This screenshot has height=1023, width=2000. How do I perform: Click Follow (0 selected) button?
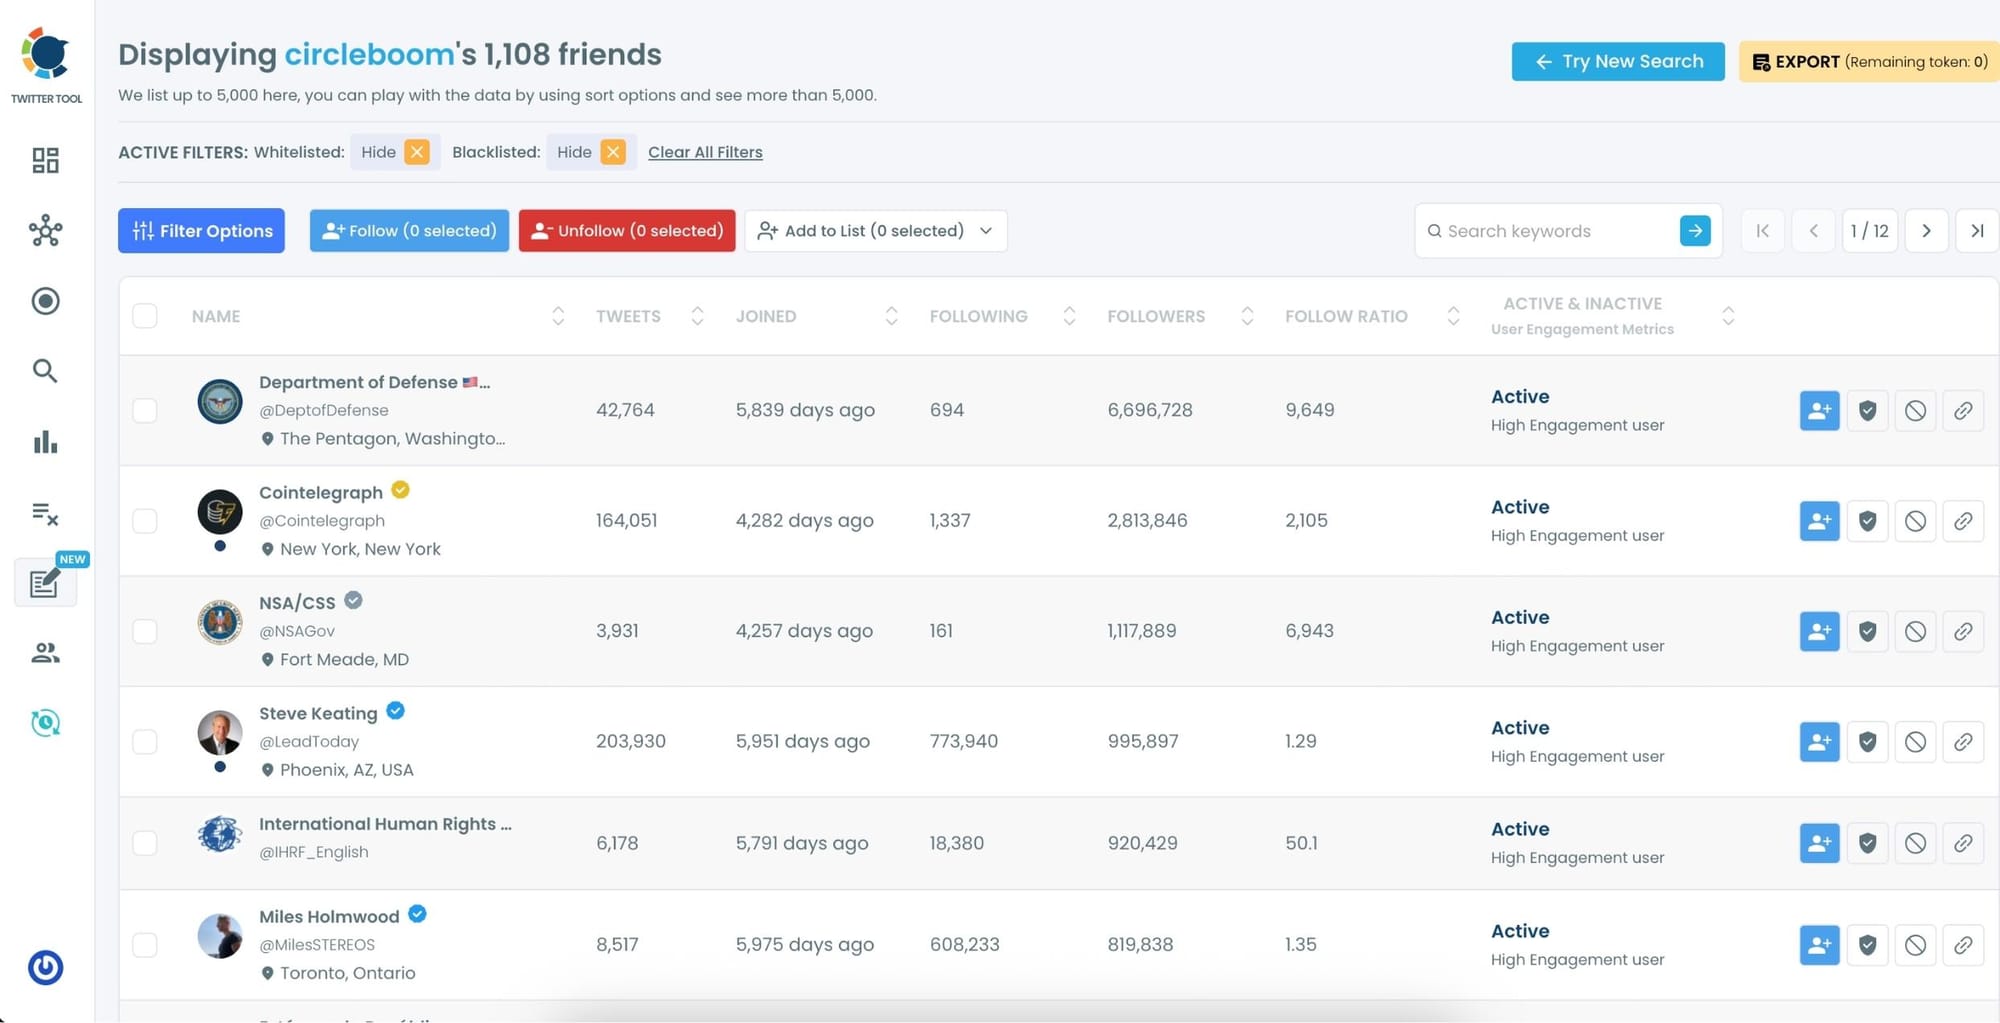[409, 231]
